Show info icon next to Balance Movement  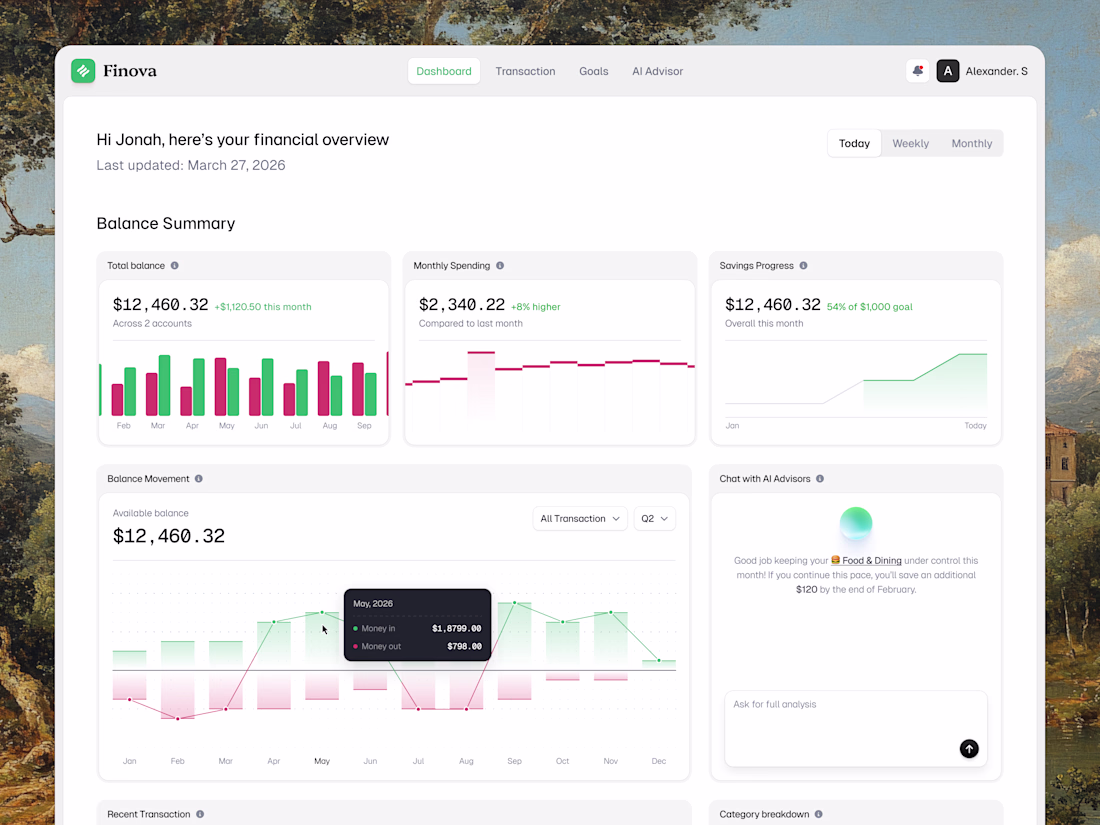[199, 478]
